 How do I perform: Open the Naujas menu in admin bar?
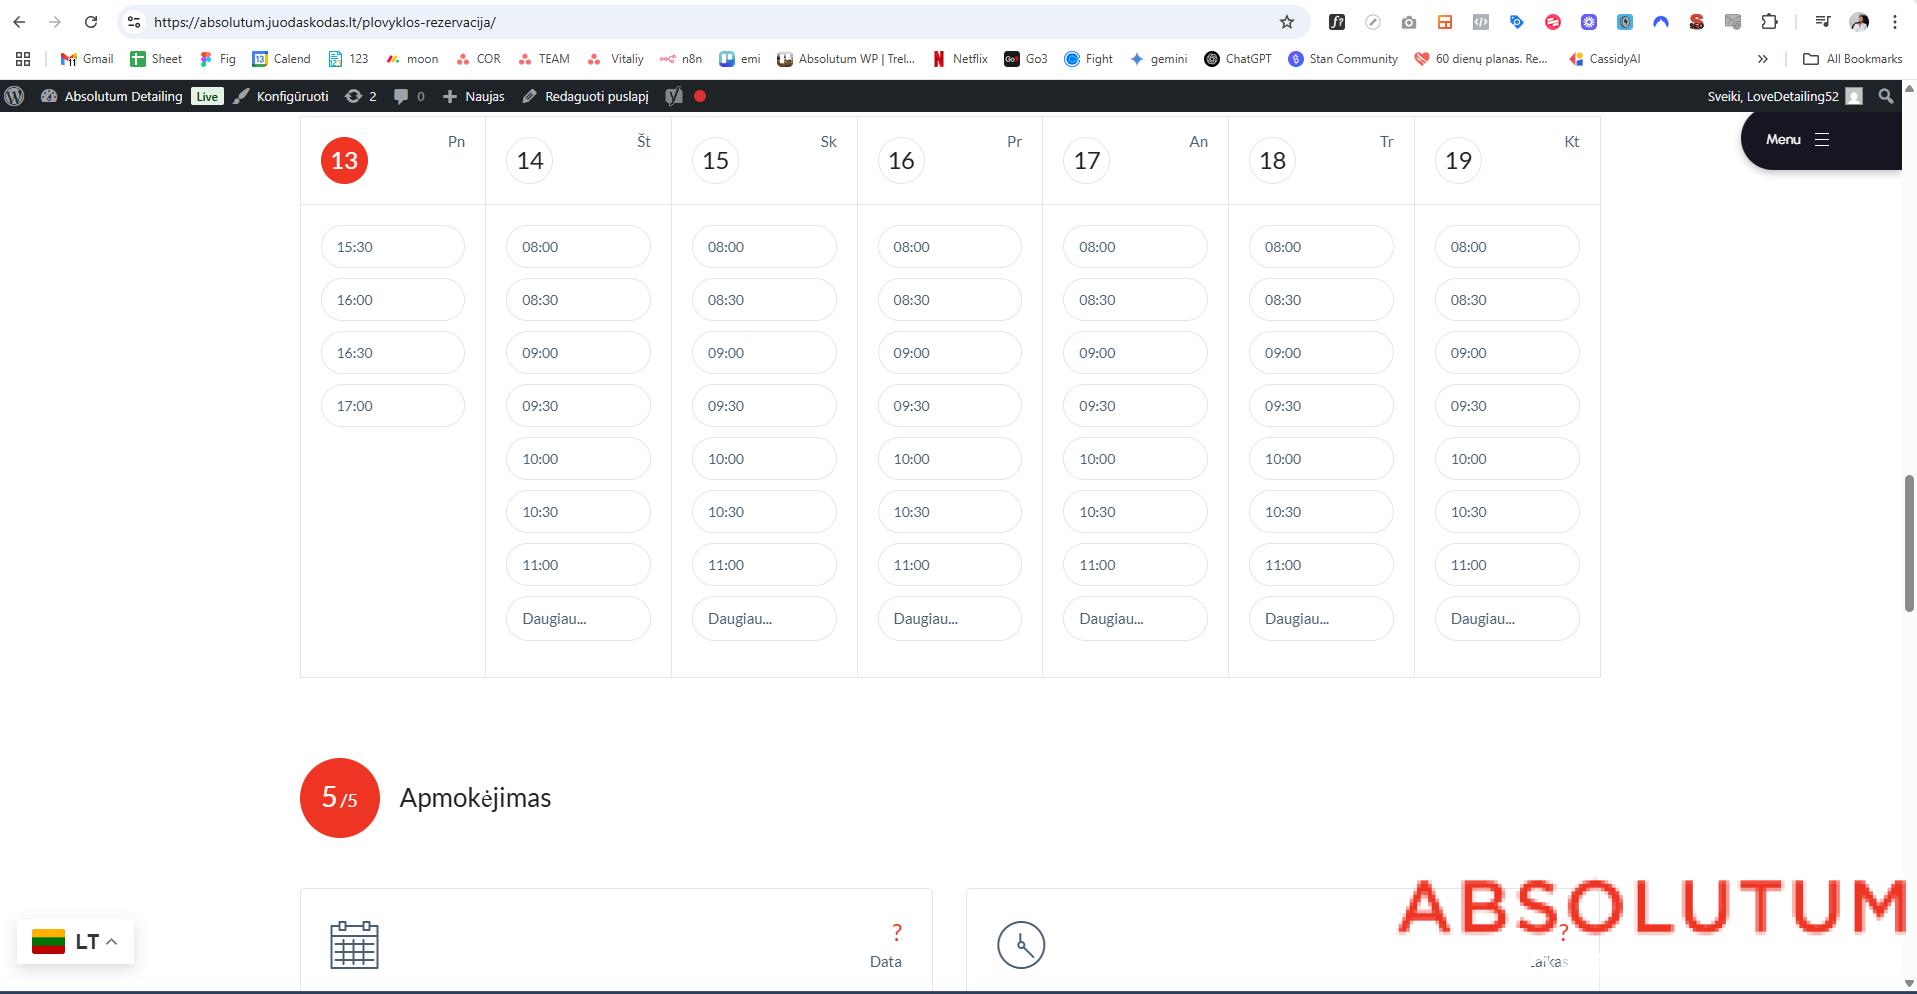tap(474, 96)
